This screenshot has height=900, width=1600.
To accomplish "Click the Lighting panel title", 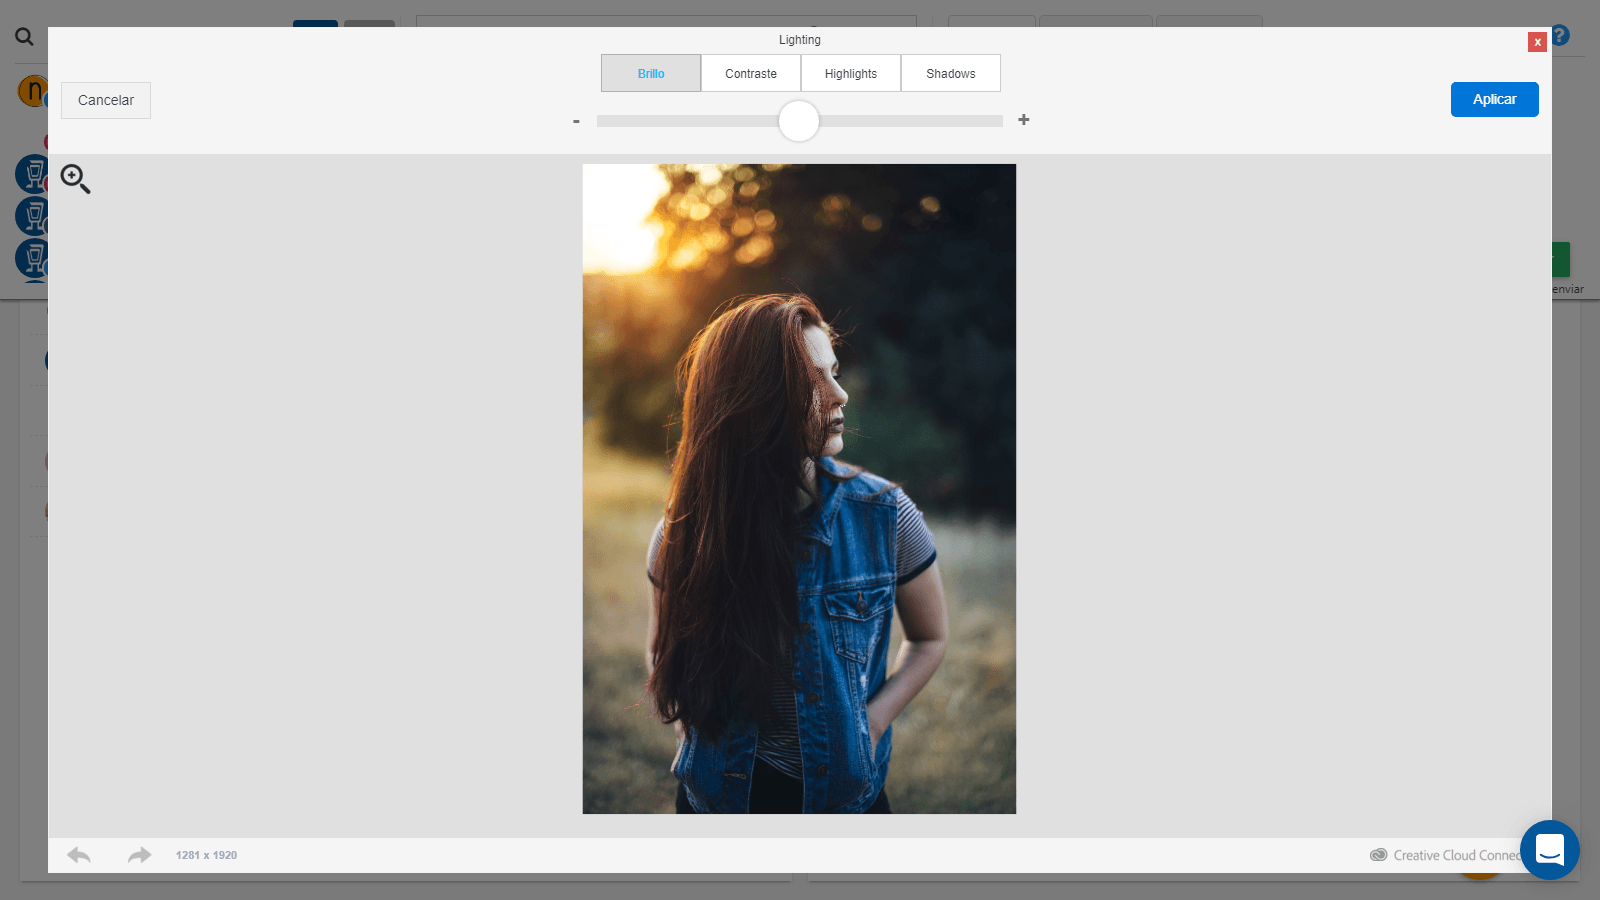I will pos(800,40).
